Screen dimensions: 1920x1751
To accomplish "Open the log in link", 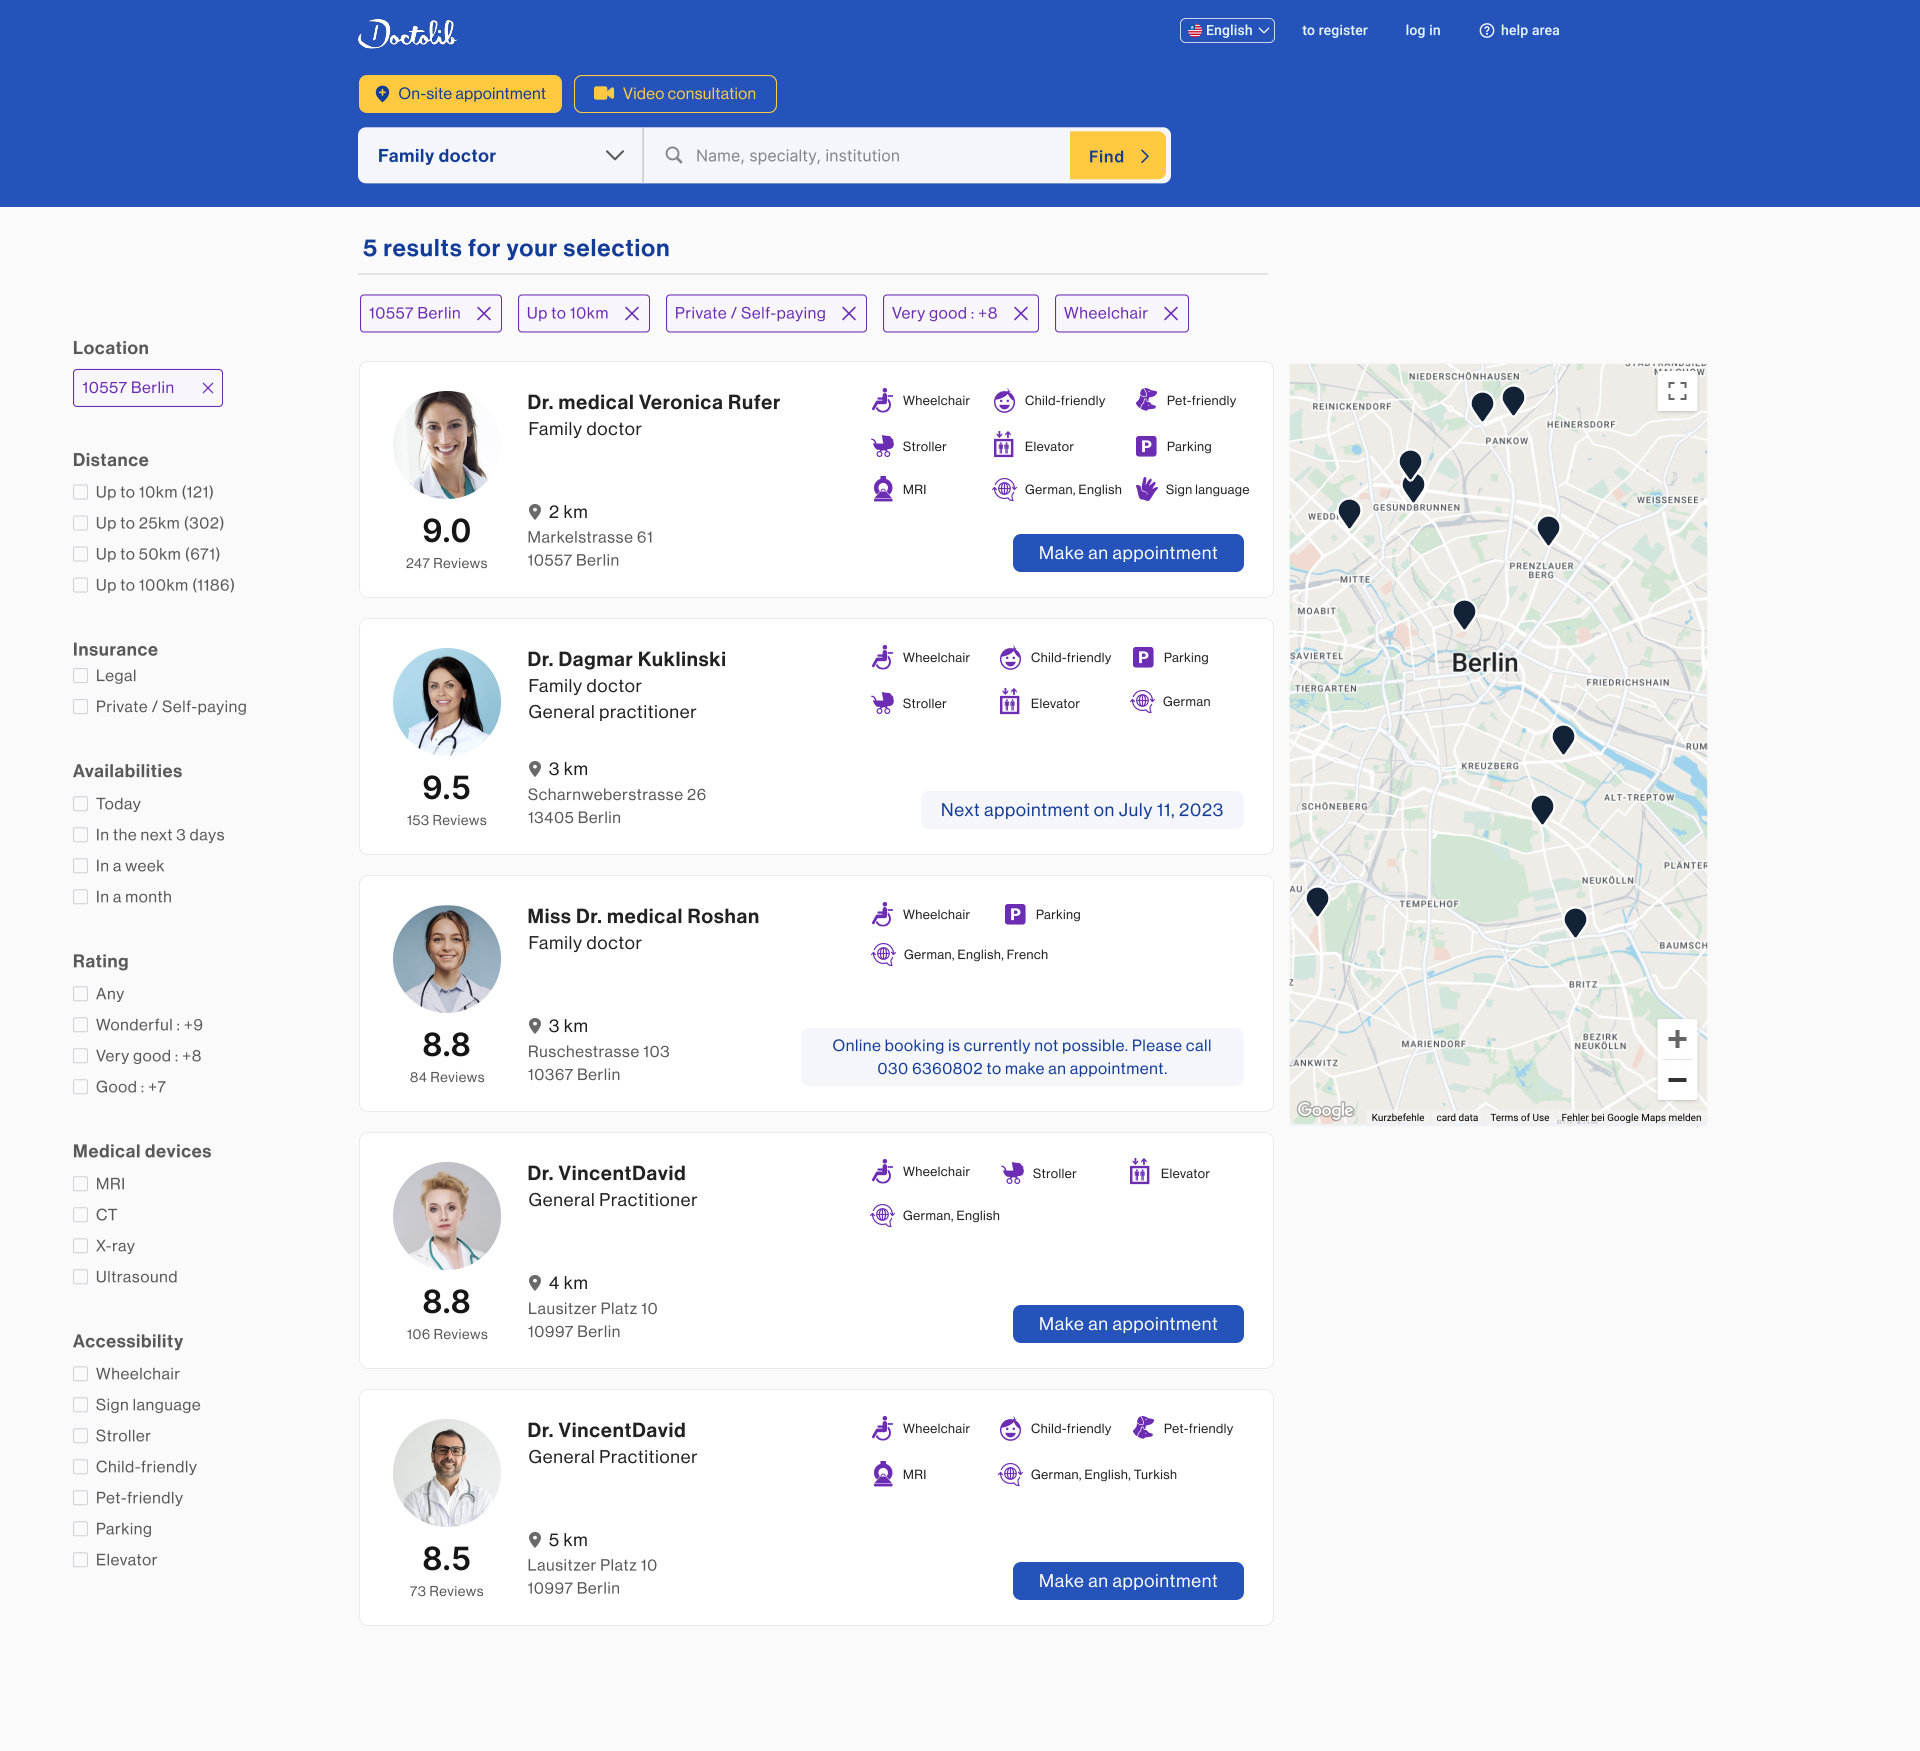I will (1422, 31).
